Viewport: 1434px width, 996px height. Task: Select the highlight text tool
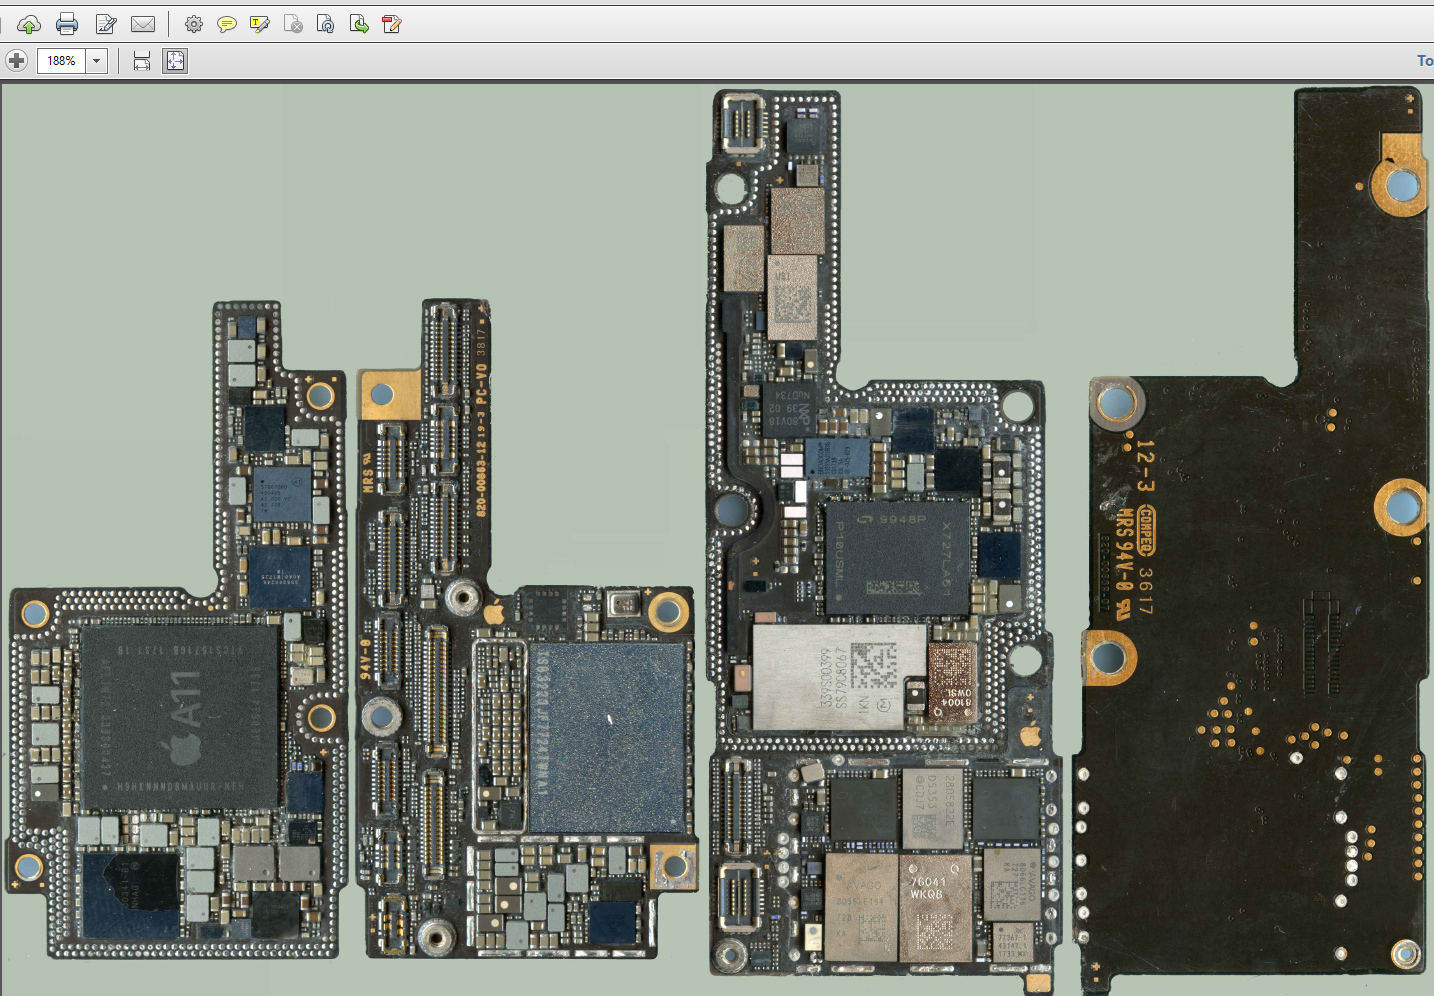point(260,24)
